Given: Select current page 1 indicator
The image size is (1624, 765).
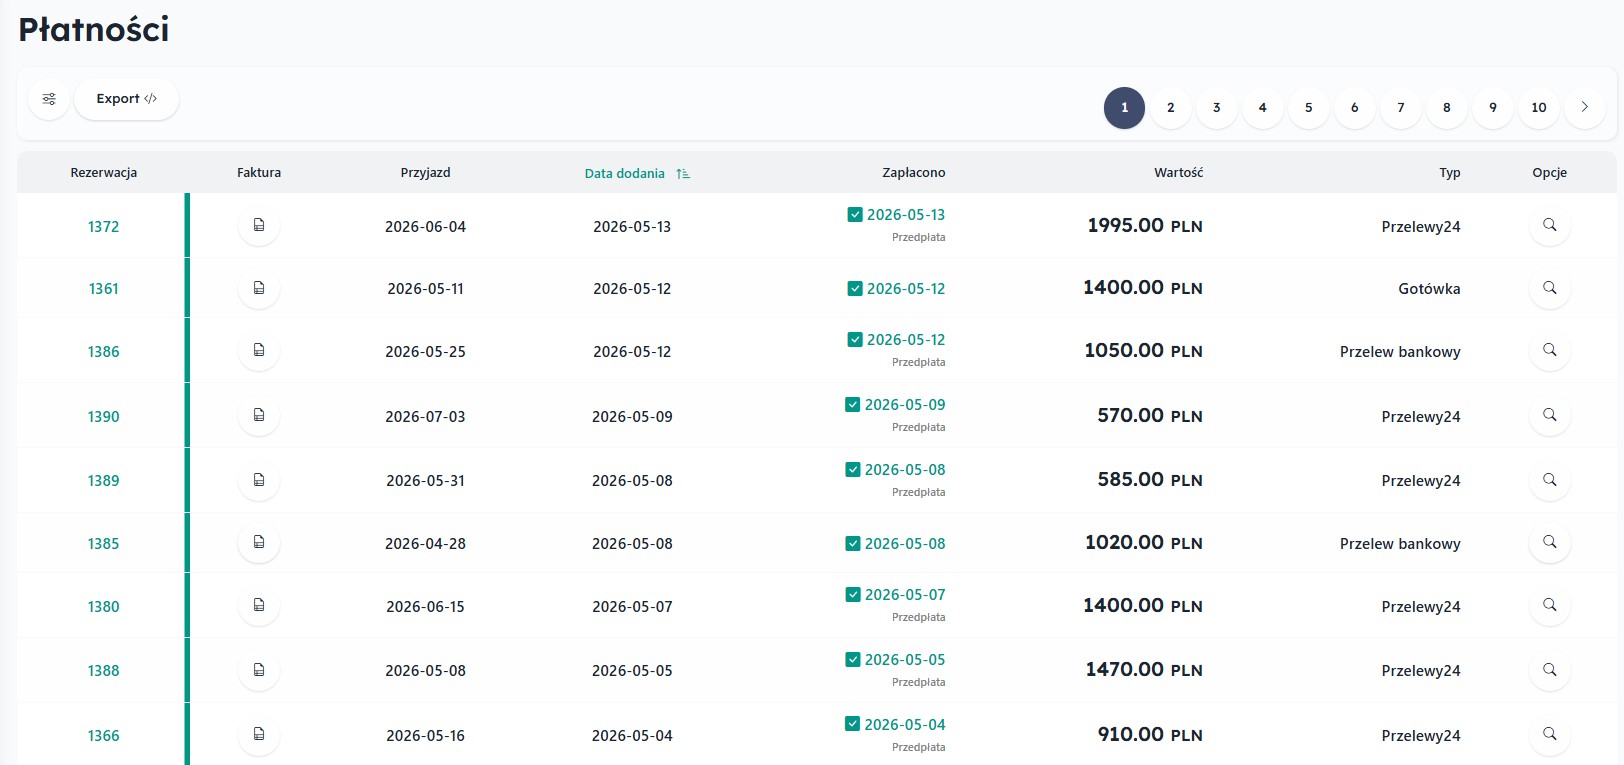Looking at the screenshot, I should coord(1125,108).
